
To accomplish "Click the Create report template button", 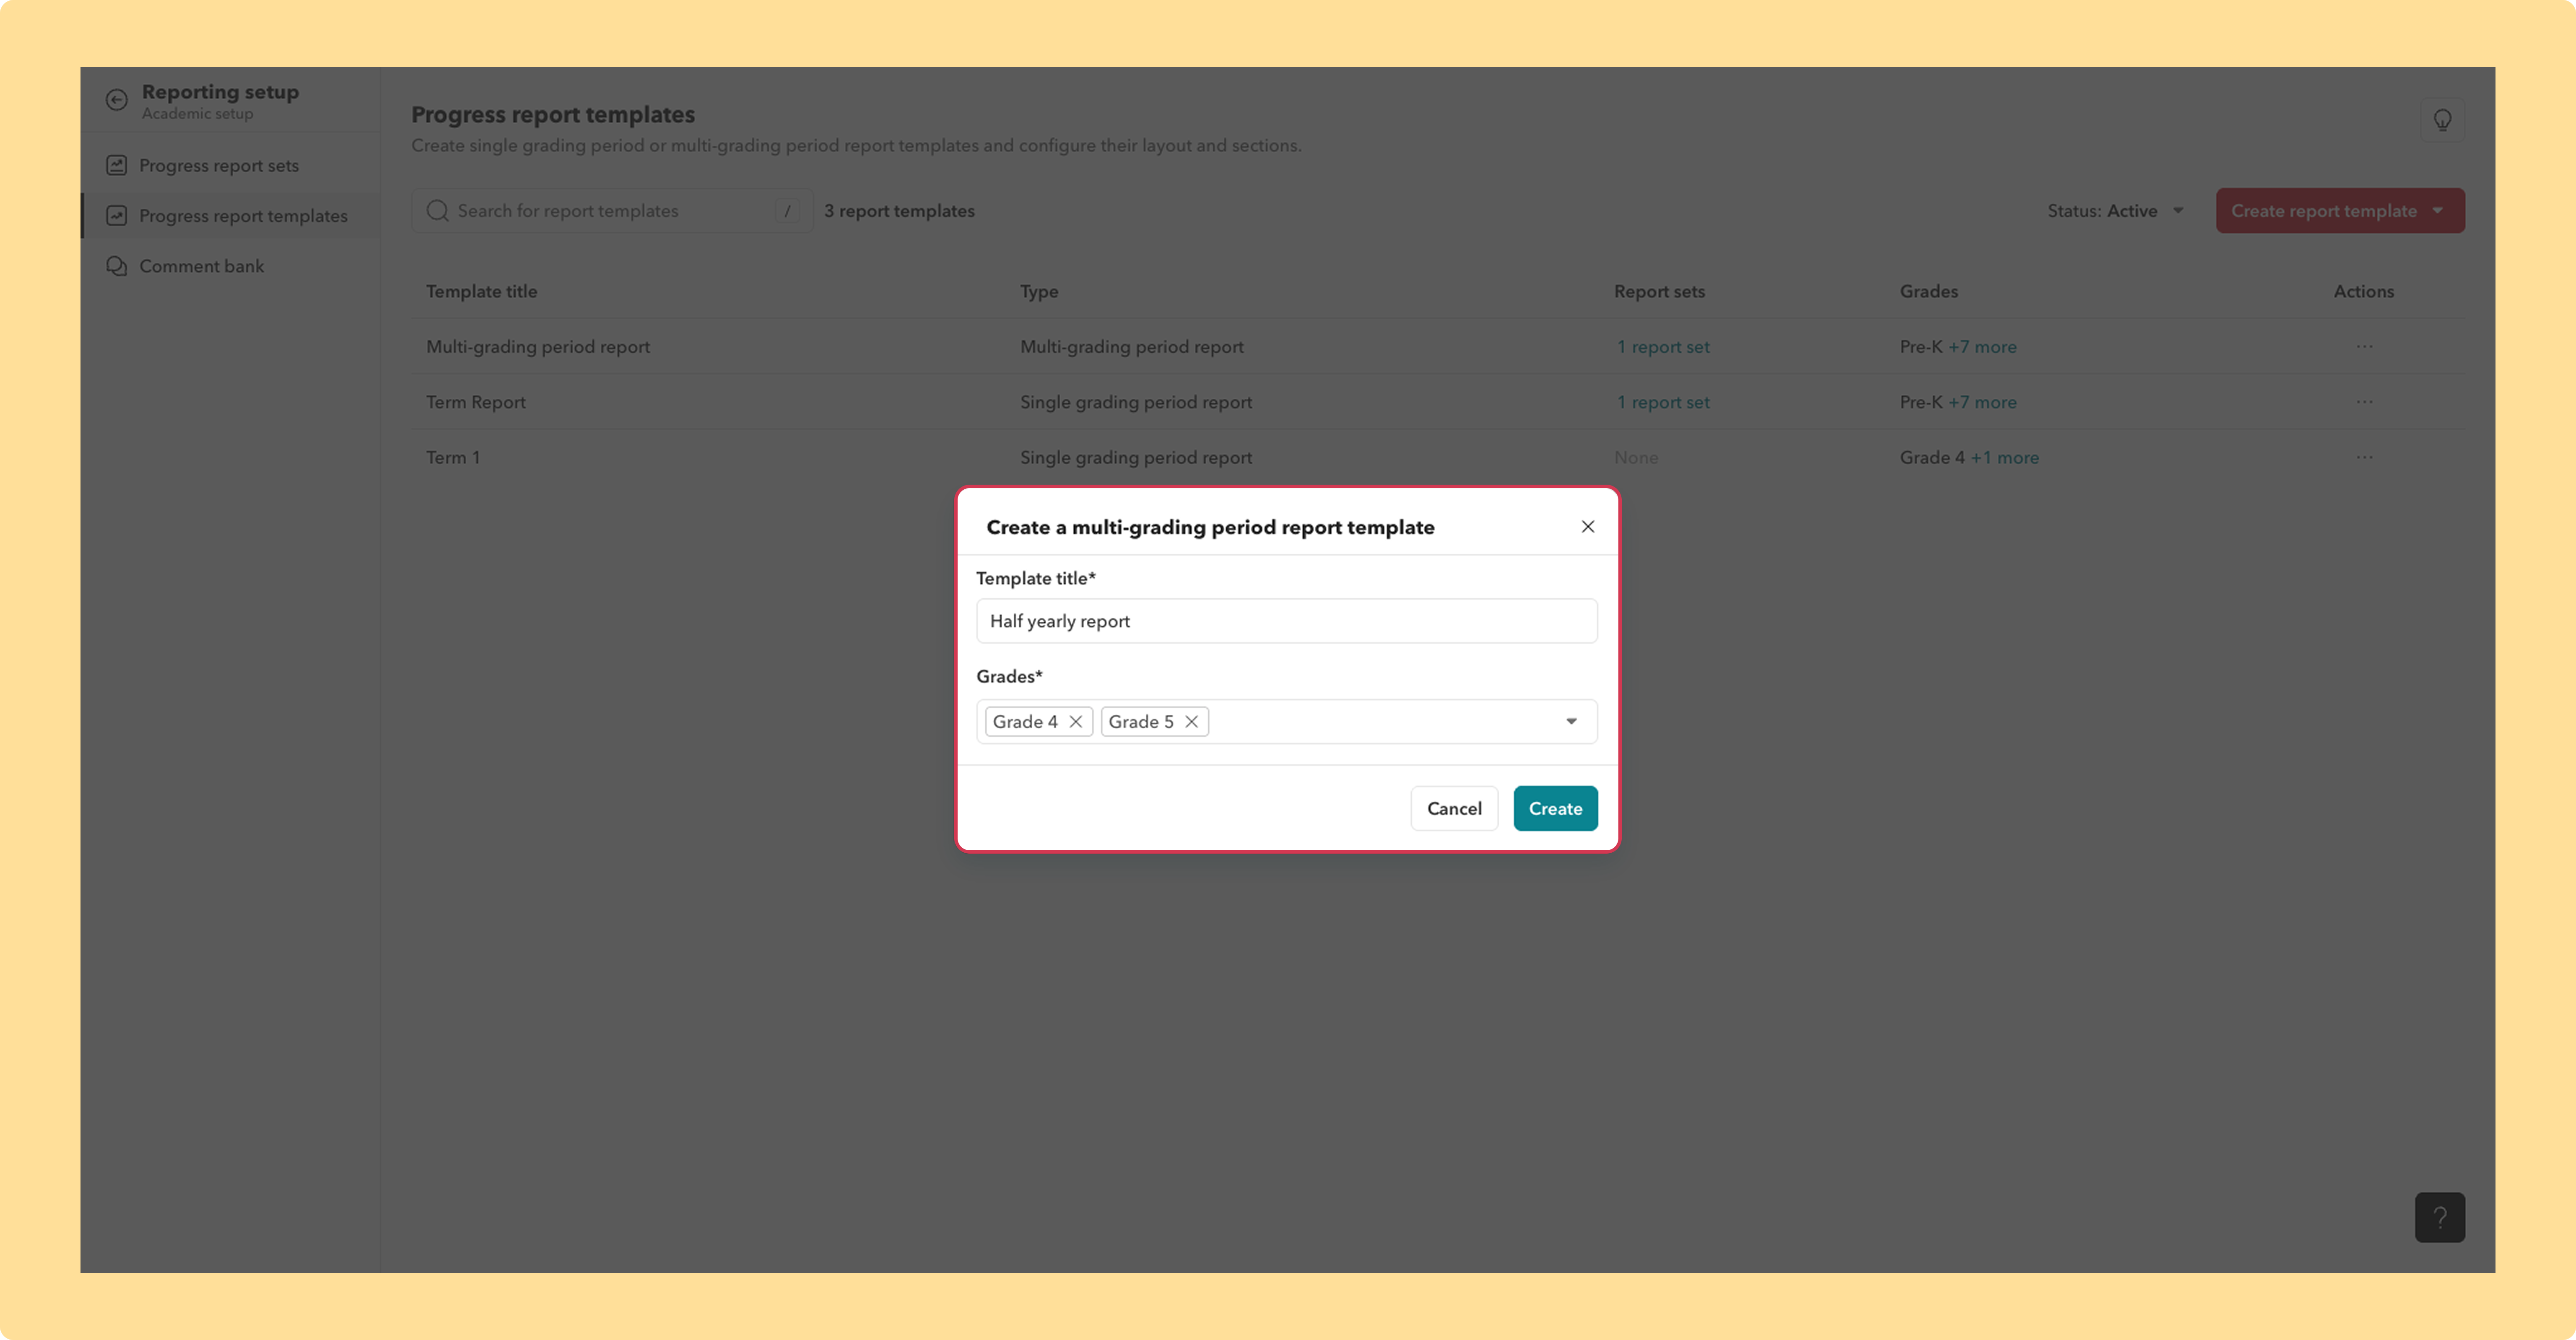I will tap(2340, 211).
